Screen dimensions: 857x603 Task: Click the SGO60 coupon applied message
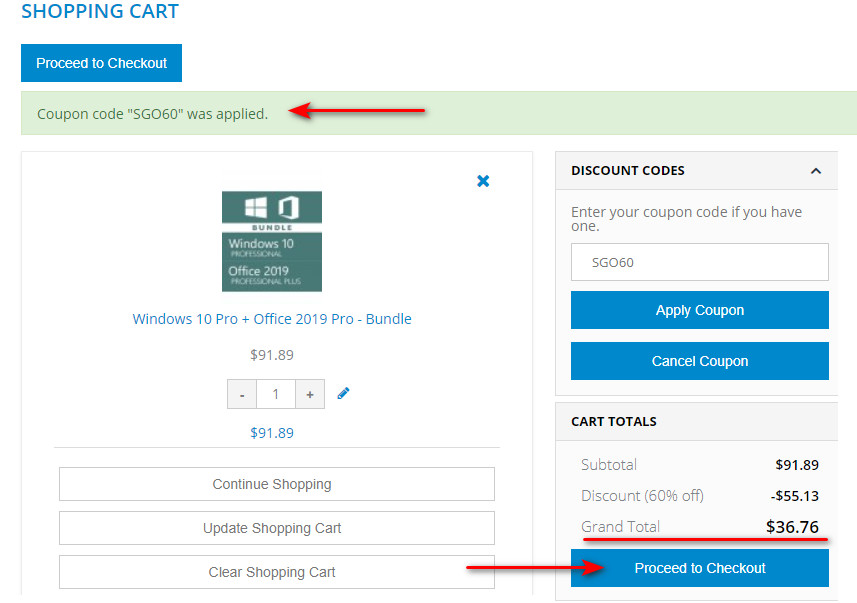[x=153, y=114]
